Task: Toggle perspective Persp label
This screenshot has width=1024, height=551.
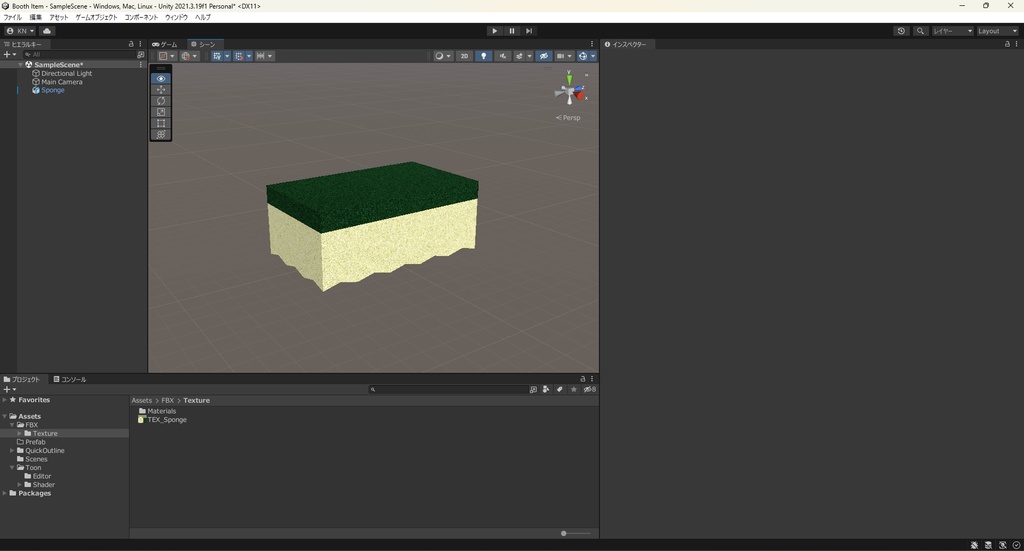Action: click(x=568, y=118)
